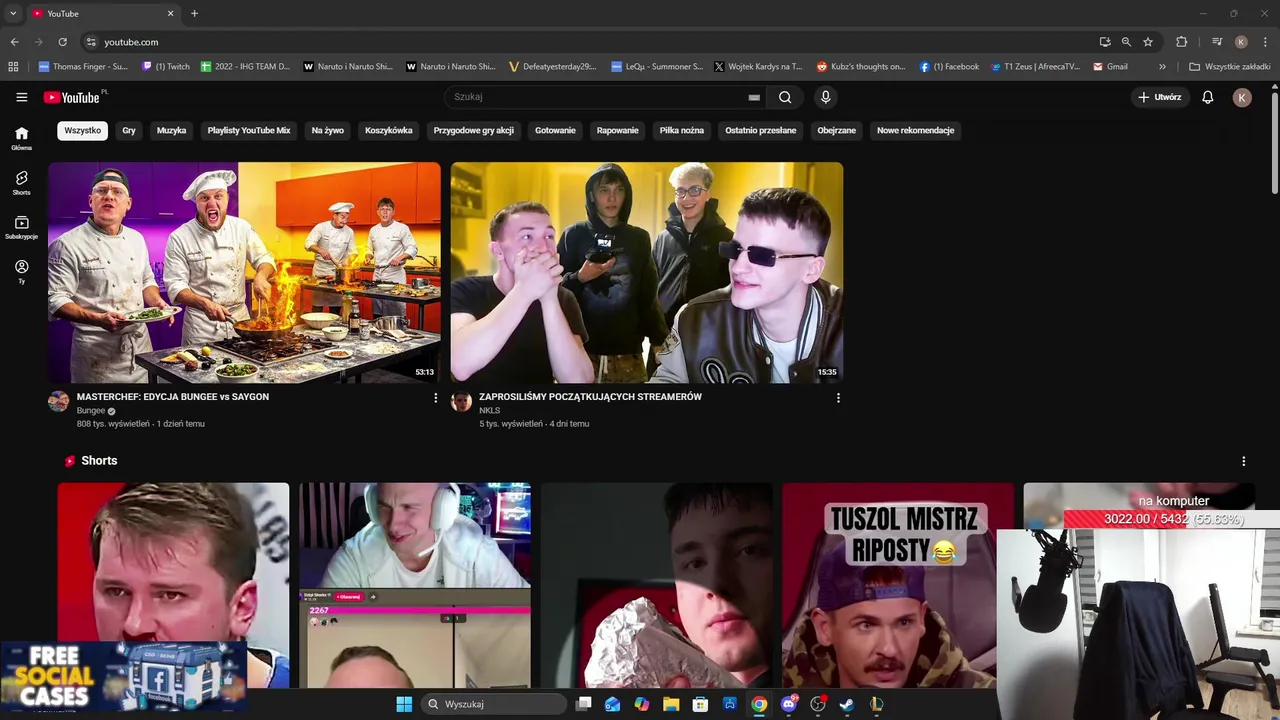Image resolution: width=1280 pixels, height=720 pixels.
Task: Open the 'Ty' profile sidebar item
Action: (21, 271)
